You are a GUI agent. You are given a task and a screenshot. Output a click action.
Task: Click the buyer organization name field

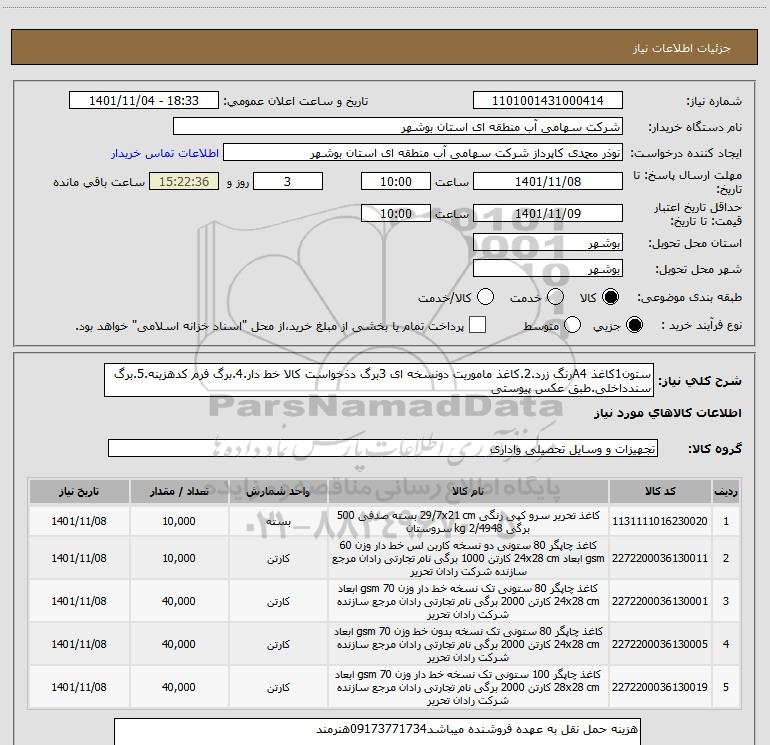[x=398, y=127]
